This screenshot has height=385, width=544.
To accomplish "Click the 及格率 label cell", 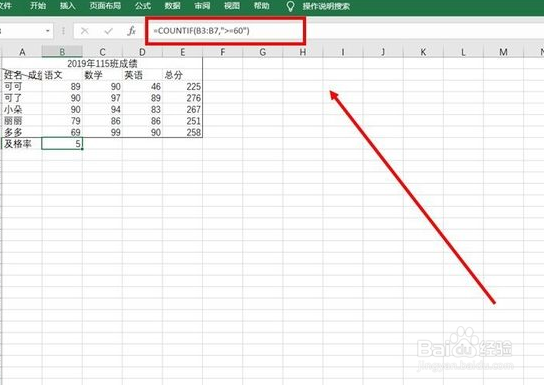I will 22,144.
